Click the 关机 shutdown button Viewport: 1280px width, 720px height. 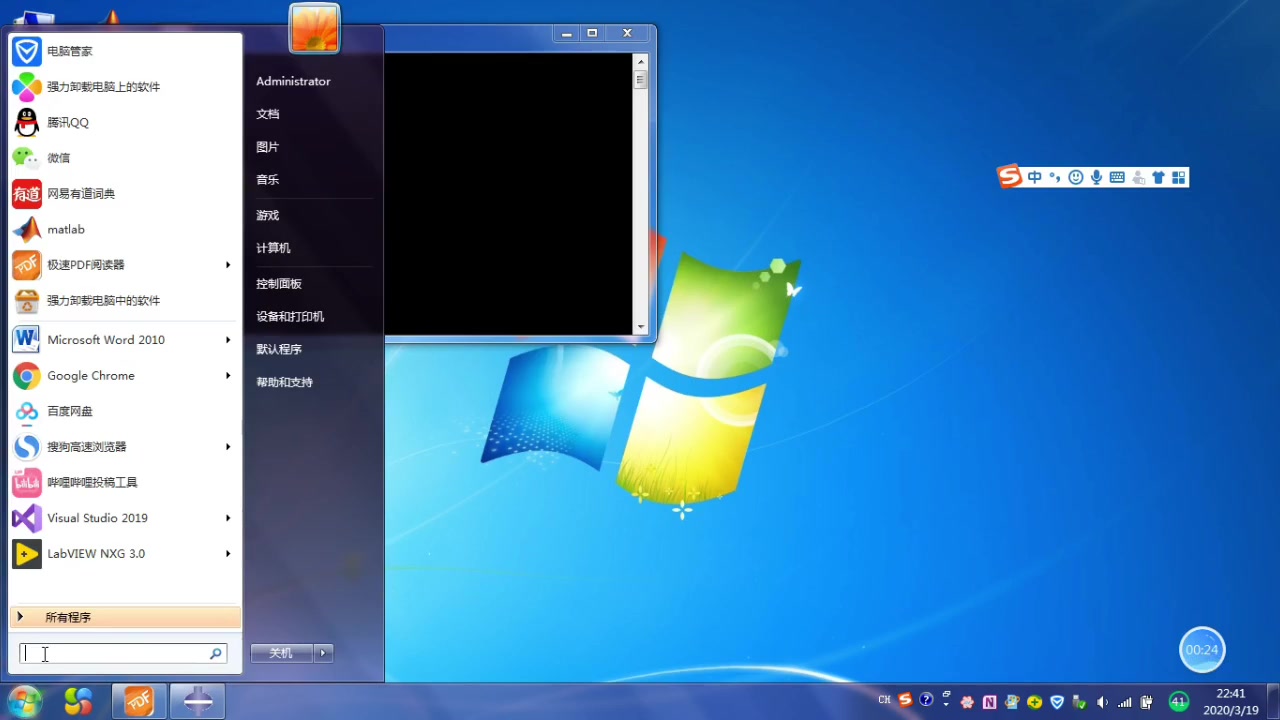tap(281, 653)
